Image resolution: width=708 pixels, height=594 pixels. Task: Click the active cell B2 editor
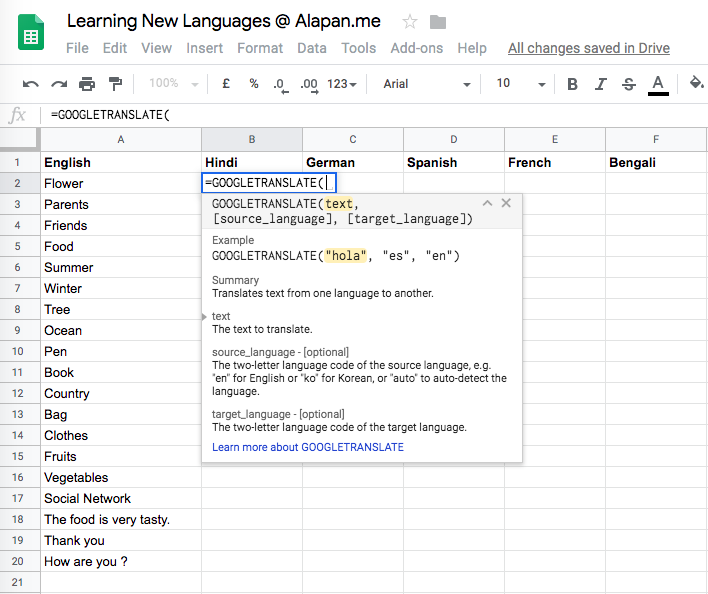[269, 183]
